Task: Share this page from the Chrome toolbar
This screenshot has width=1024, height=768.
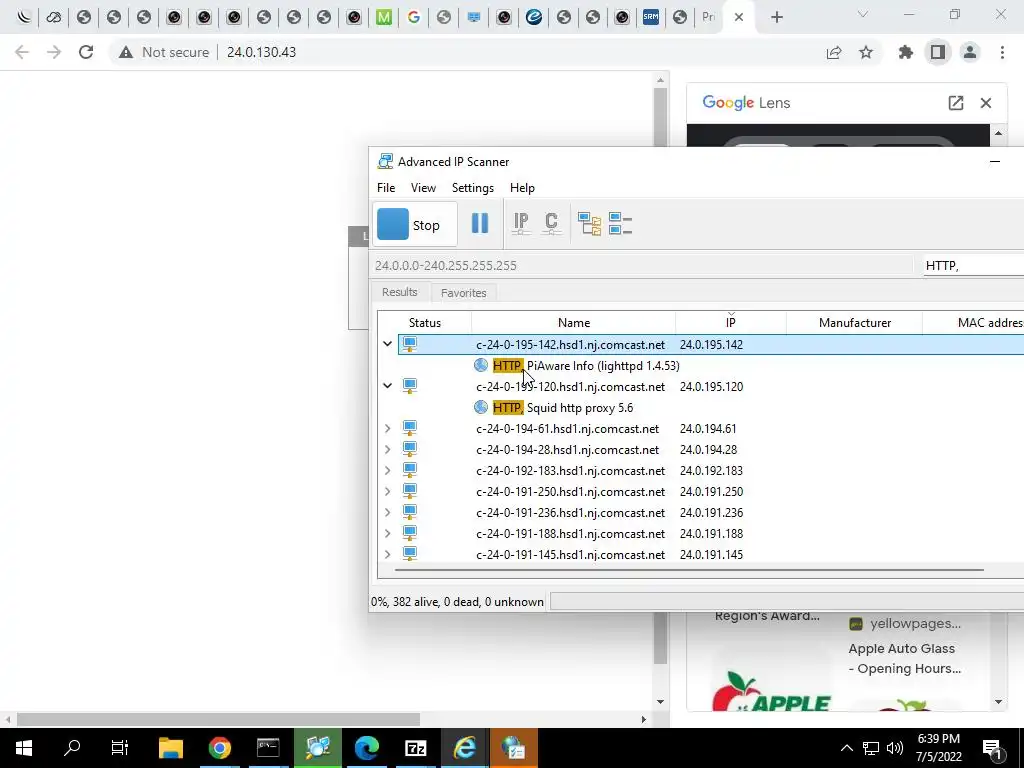Action: pyautogui.click(x=834, y=52)
